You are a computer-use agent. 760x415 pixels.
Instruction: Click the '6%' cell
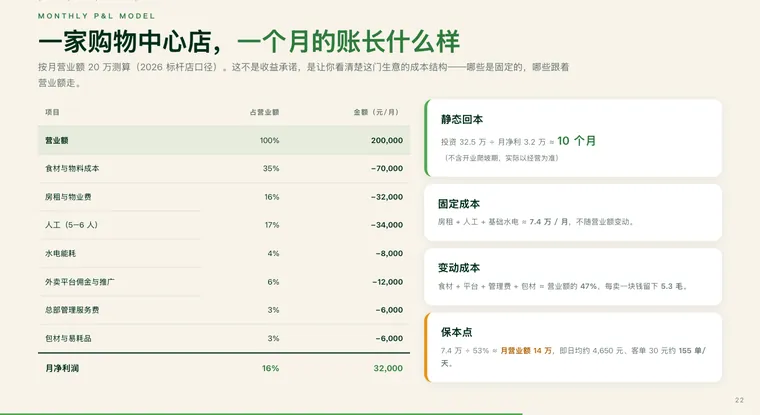[273, 282]
